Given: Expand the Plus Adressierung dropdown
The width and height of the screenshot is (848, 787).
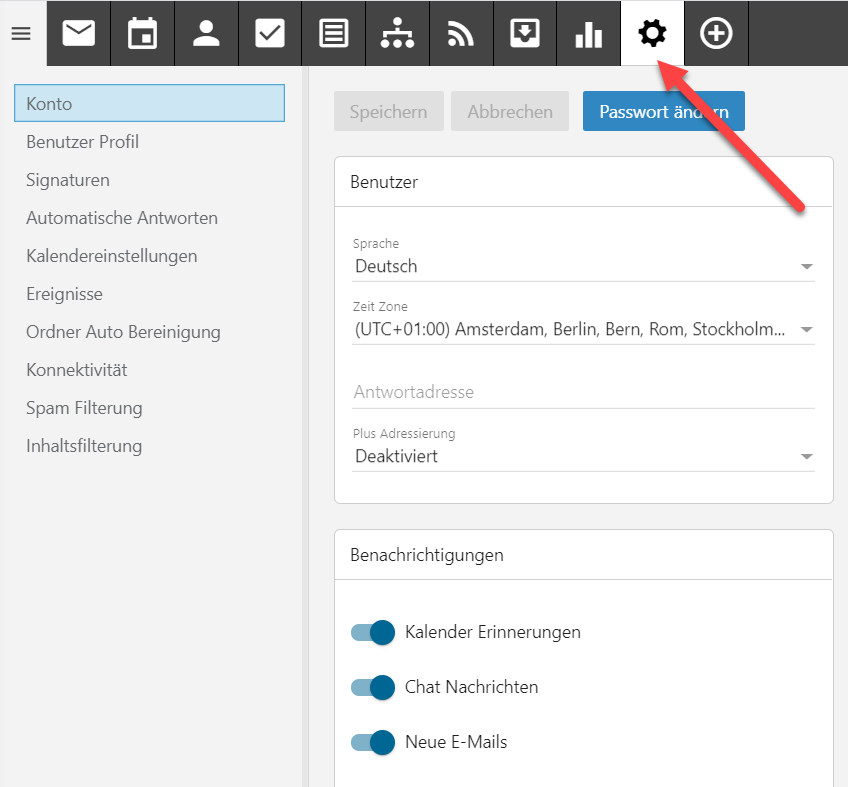Looking at the screenshot, I should tap(583, 456).
